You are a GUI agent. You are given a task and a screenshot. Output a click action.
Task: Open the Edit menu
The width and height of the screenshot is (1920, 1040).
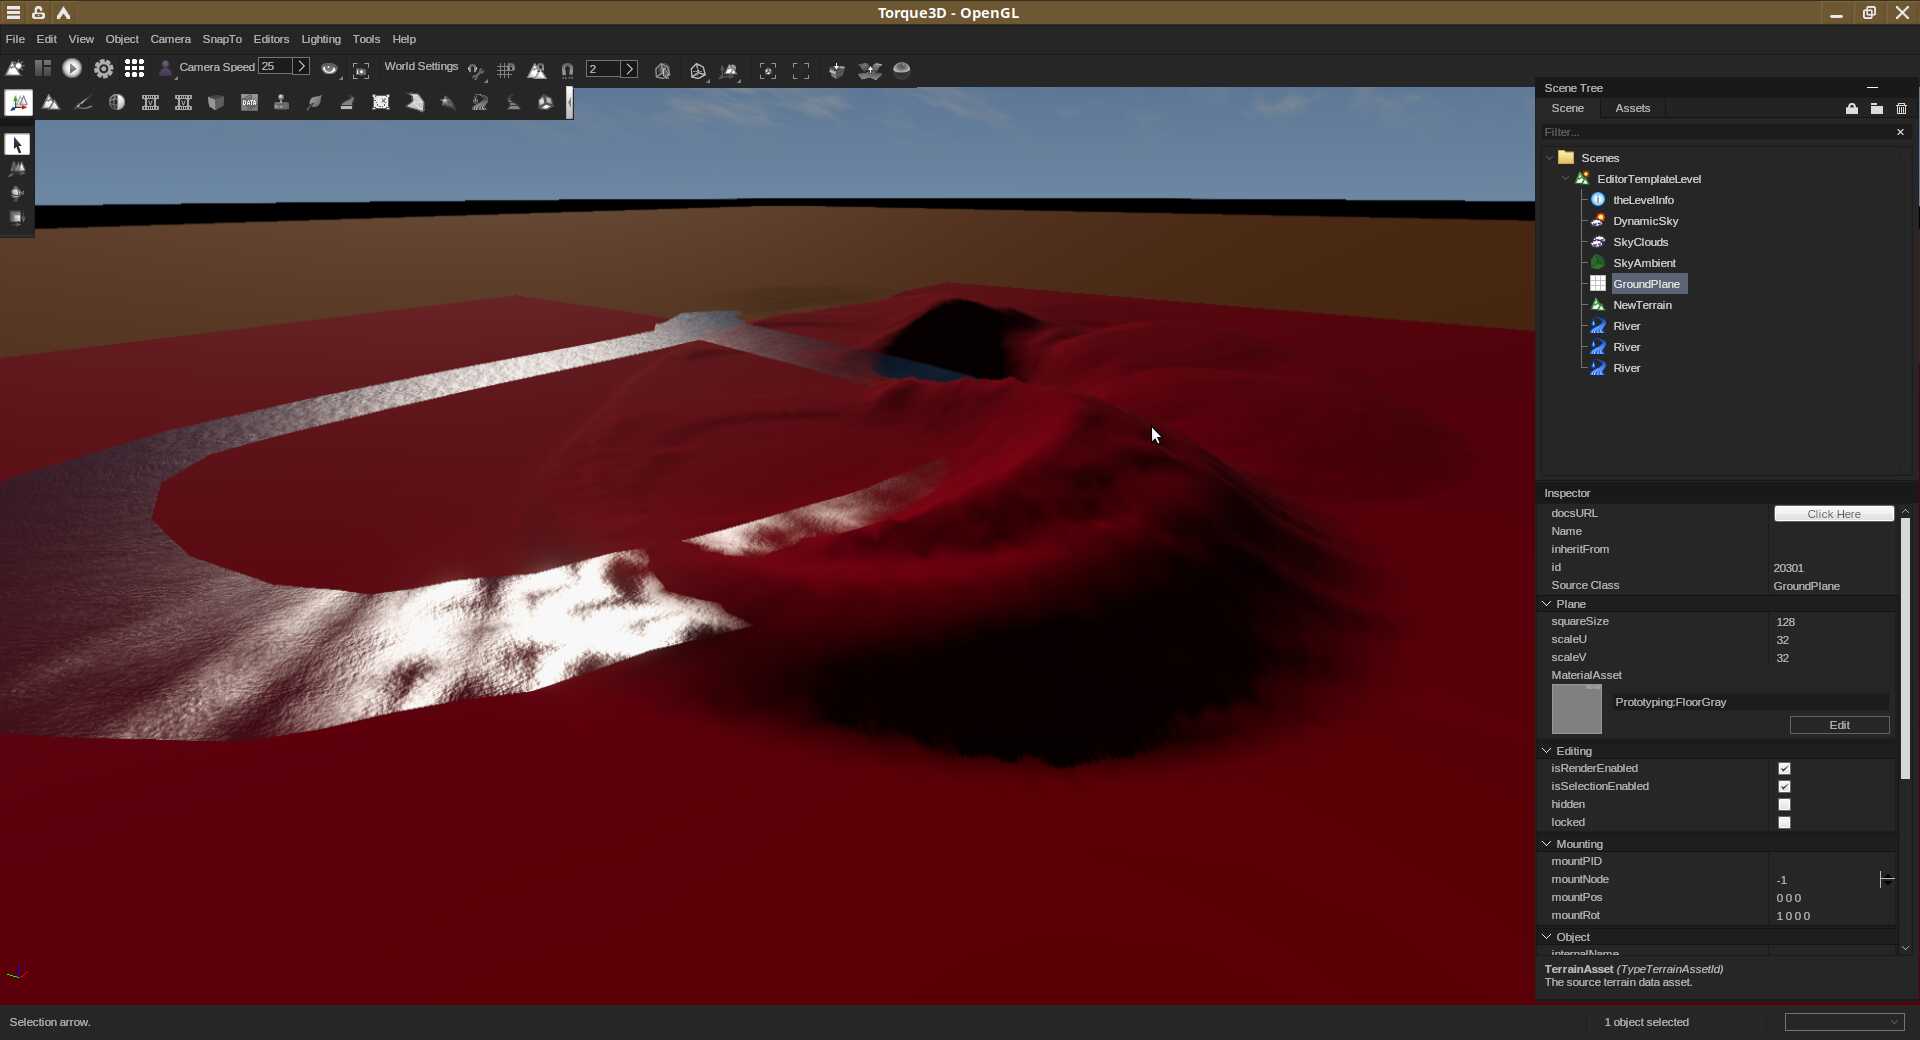pyautogui.click(x=47, y=39)
